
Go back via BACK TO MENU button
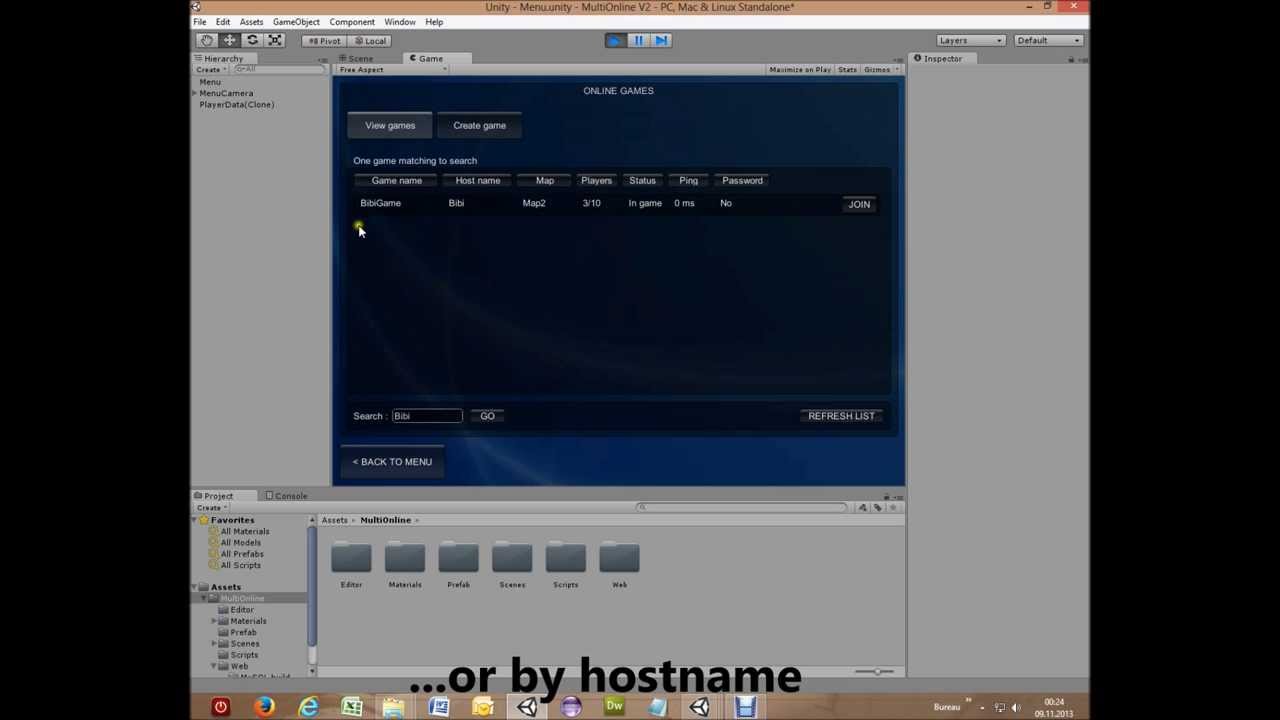392,462
